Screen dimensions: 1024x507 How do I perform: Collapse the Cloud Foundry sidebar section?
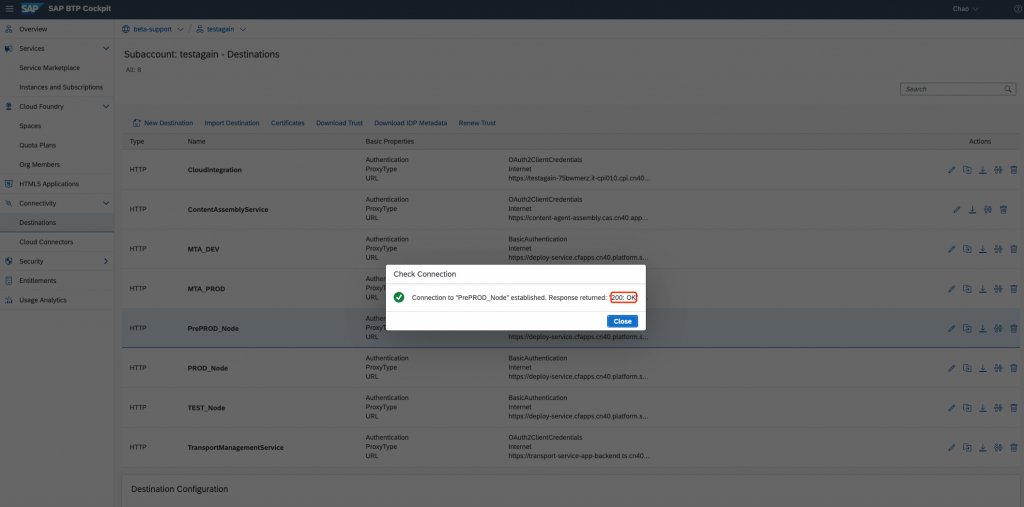point(106,106)
